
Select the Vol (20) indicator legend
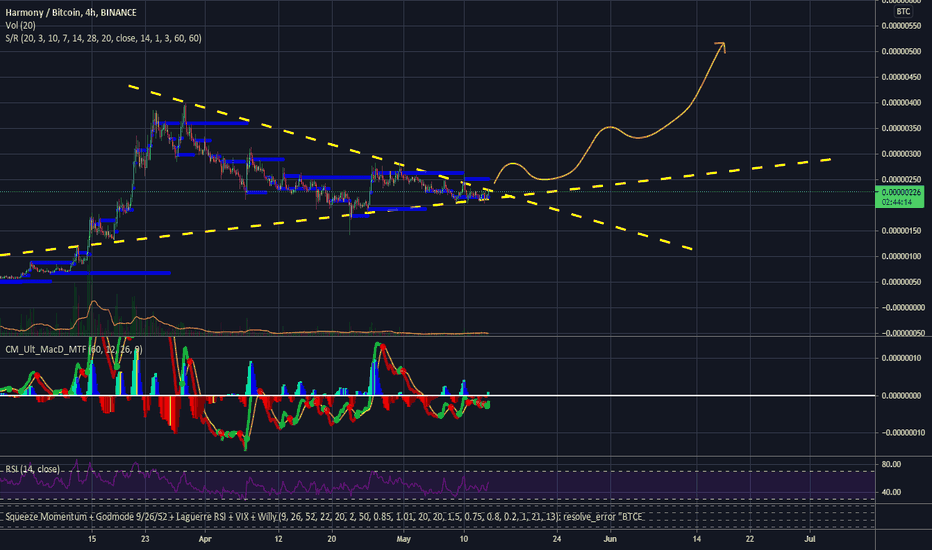(x=20, y=26)
